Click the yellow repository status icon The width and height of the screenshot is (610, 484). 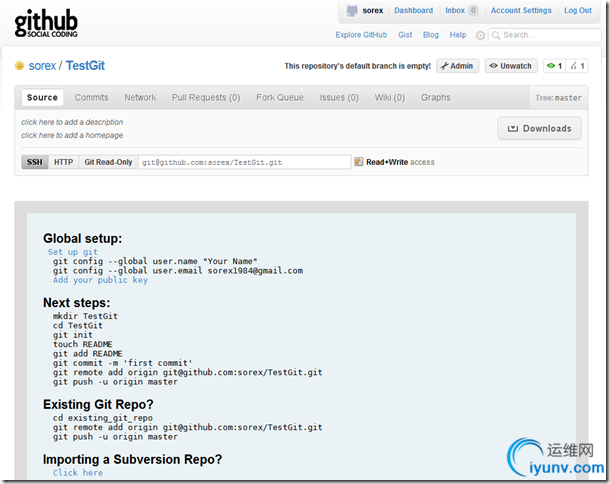click(x=19, y=66)
